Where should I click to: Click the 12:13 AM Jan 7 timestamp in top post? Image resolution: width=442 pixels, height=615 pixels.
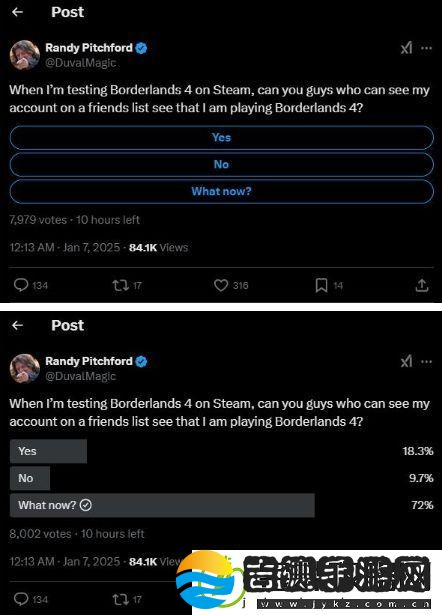65,247
